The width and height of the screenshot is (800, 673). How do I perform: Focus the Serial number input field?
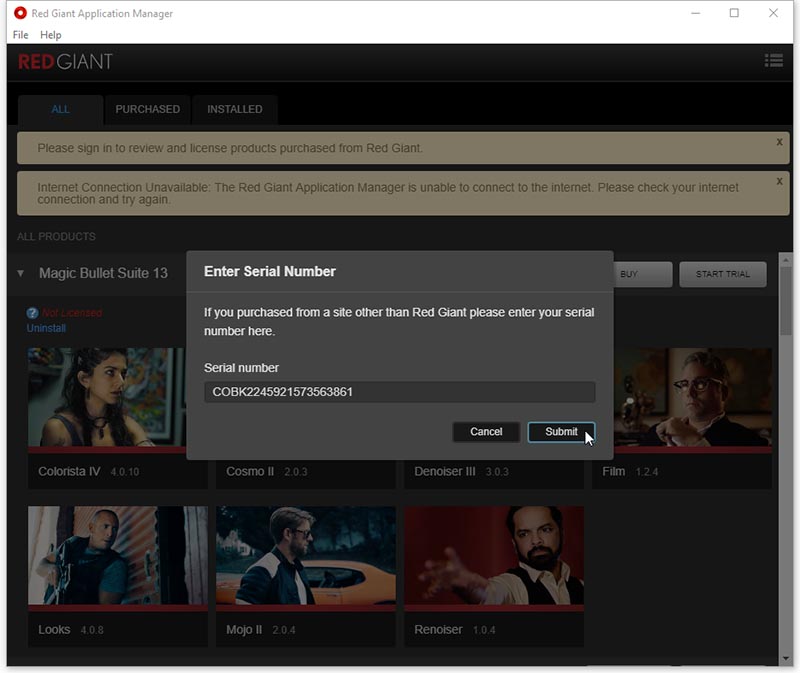[399, 392]
